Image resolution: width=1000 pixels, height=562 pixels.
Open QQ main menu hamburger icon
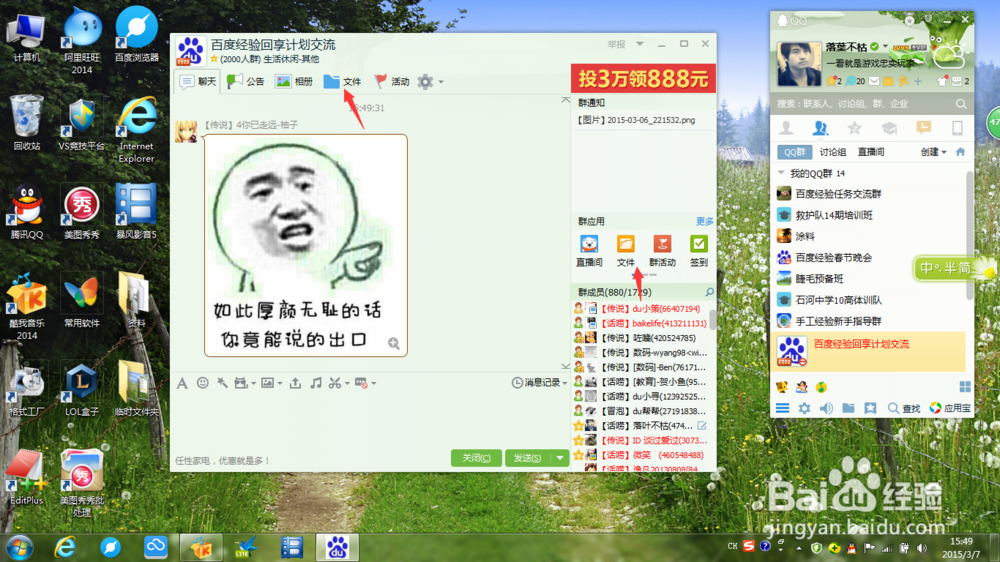tap(783, 408)
